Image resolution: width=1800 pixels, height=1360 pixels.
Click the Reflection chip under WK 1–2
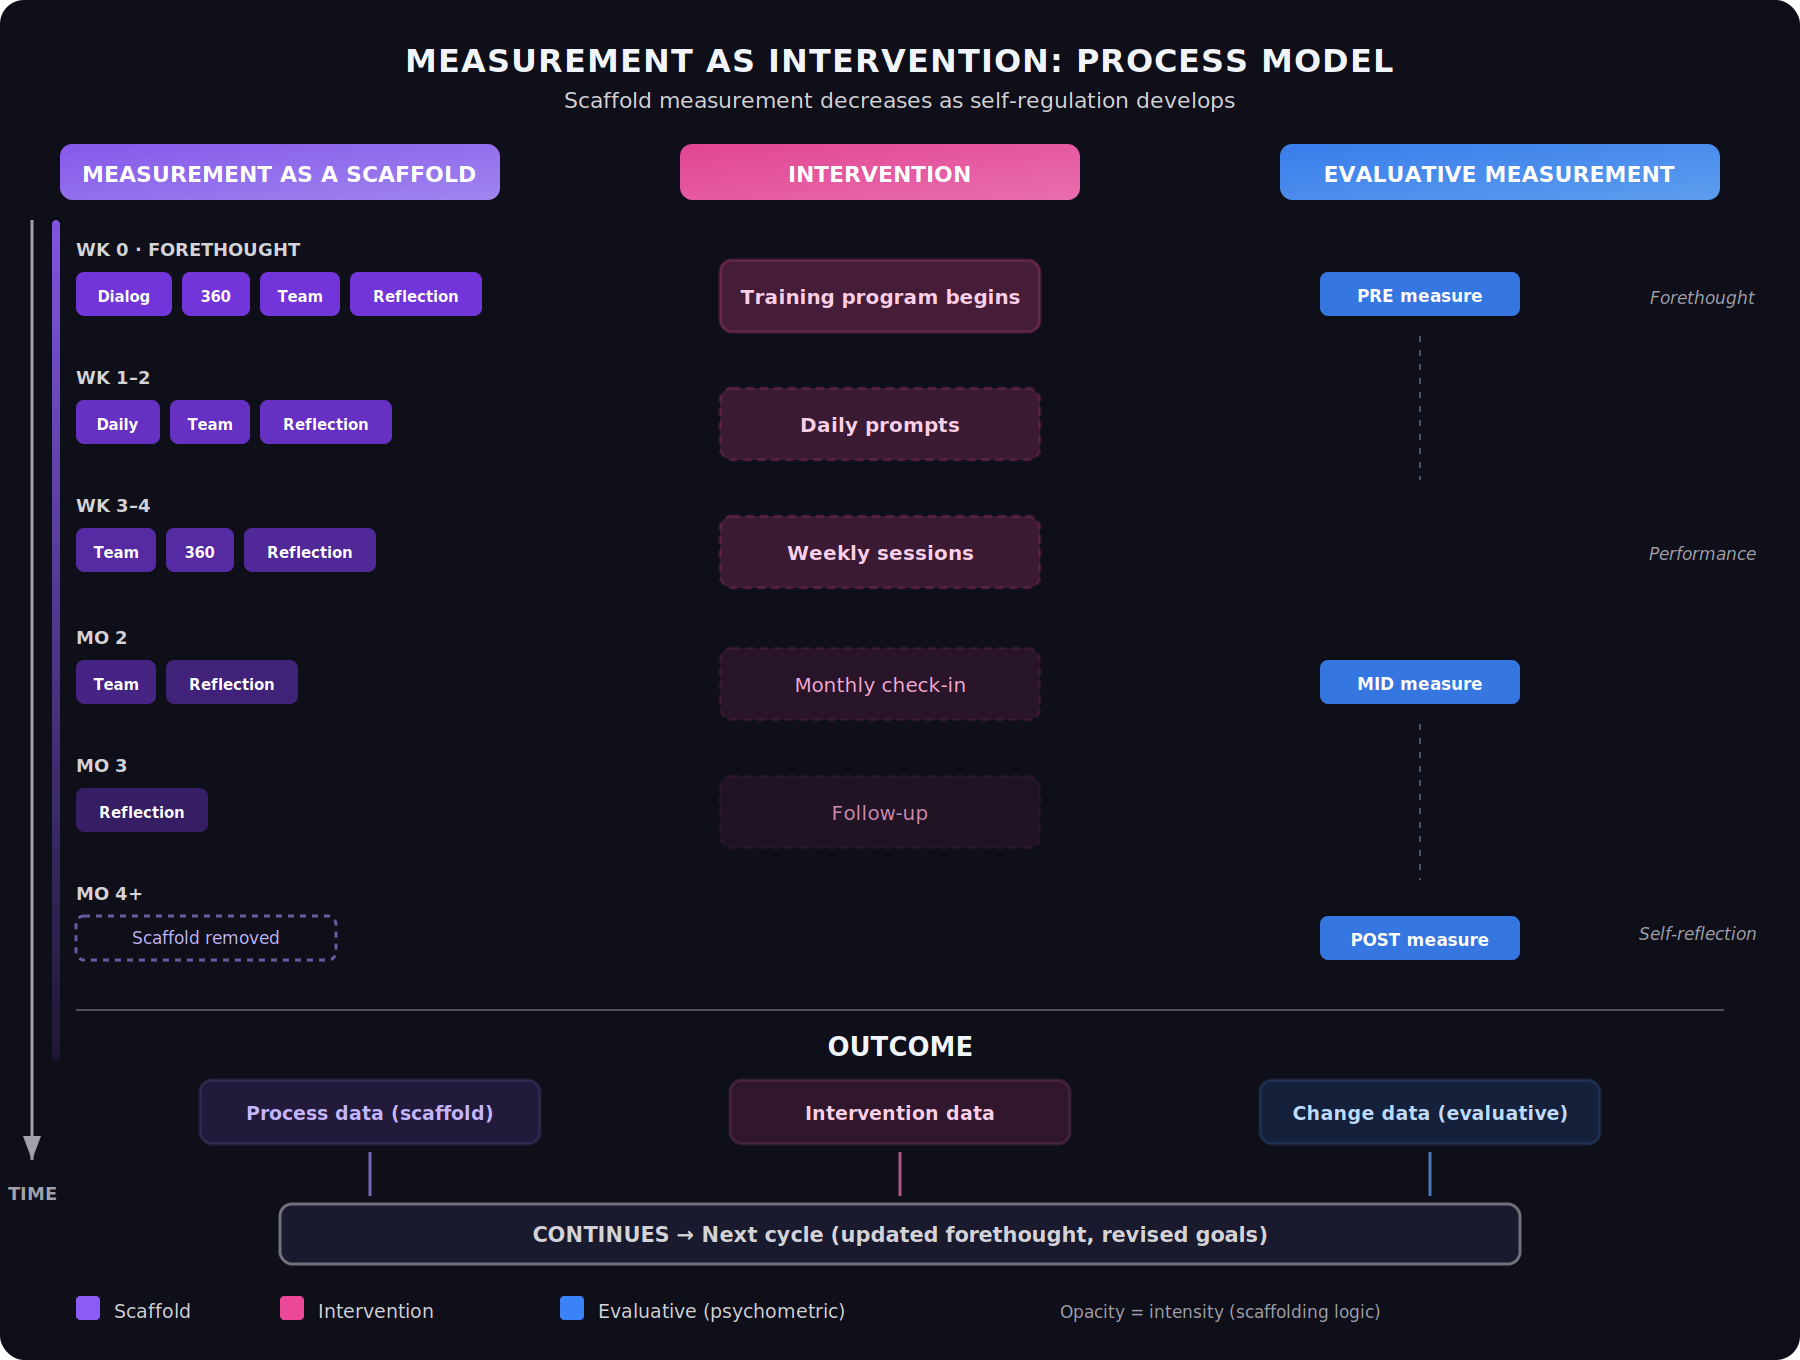pos(326,422)
